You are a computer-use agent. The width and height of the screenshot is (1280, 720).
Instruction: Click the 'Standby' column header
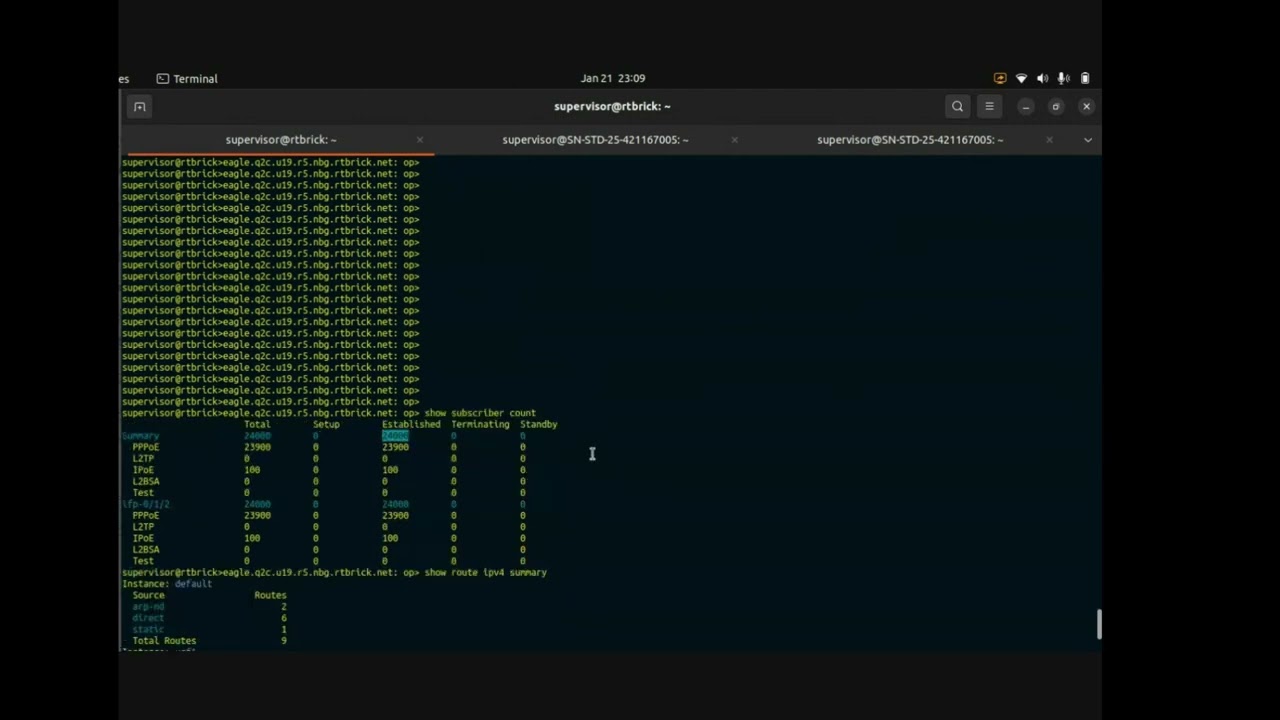pos(538,425)
